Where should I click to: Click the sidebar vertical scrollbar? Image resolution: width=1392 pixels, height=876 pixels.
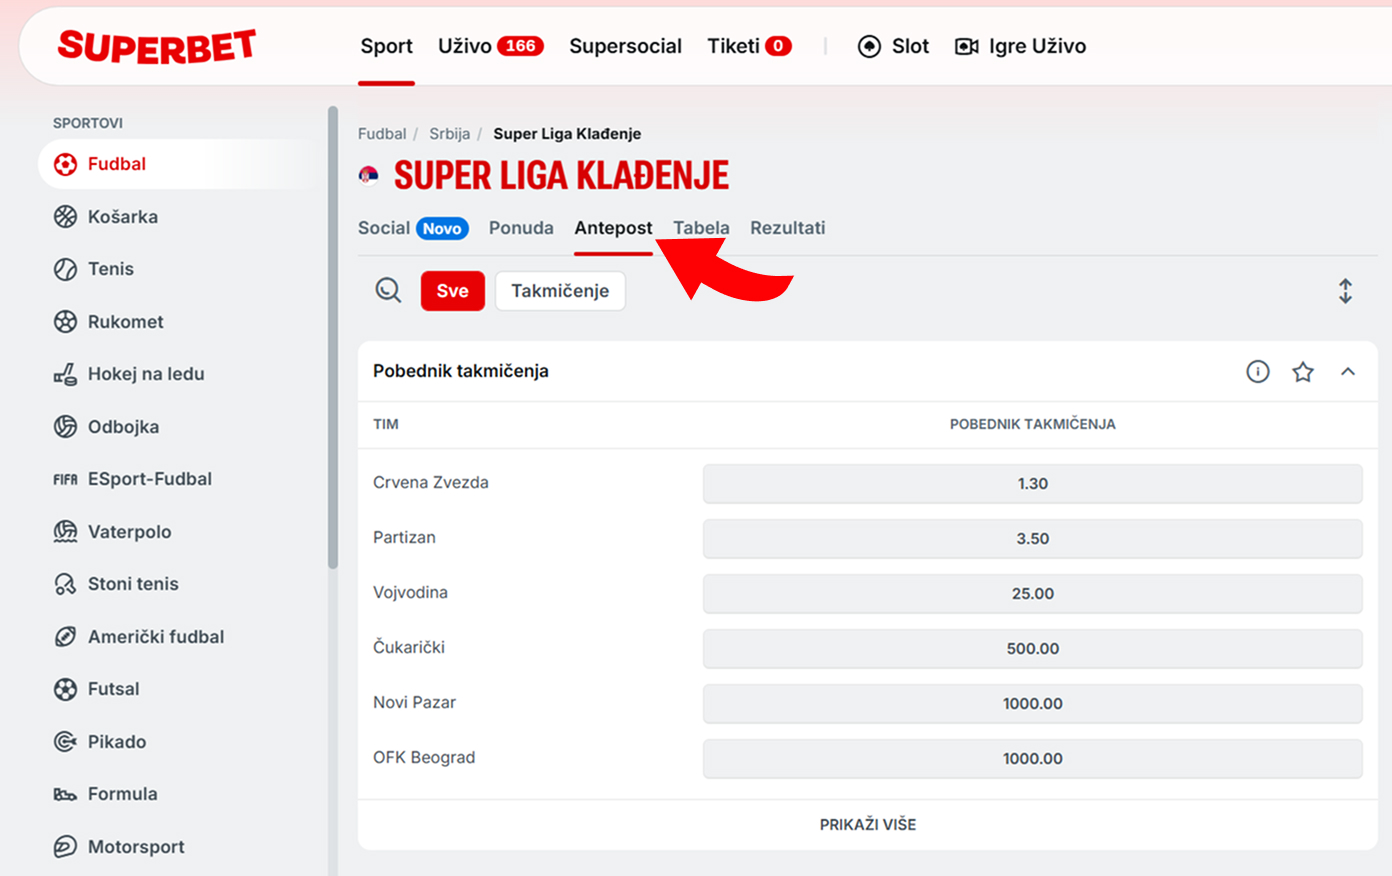pyautogui.click(x=333, y=338)
